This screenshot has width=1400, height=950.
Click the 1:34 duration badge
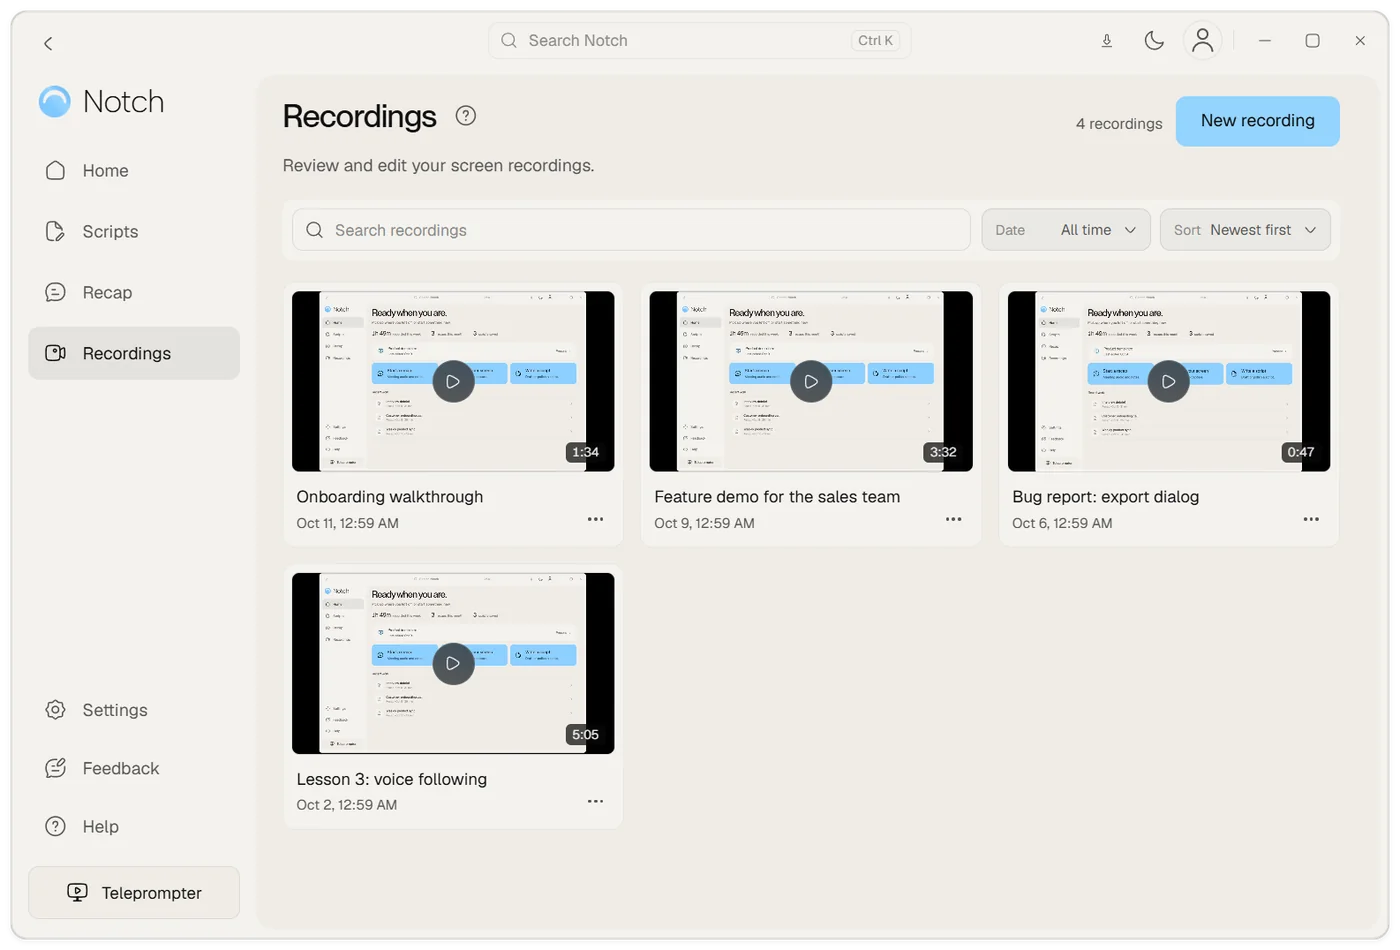coord(585,452)
